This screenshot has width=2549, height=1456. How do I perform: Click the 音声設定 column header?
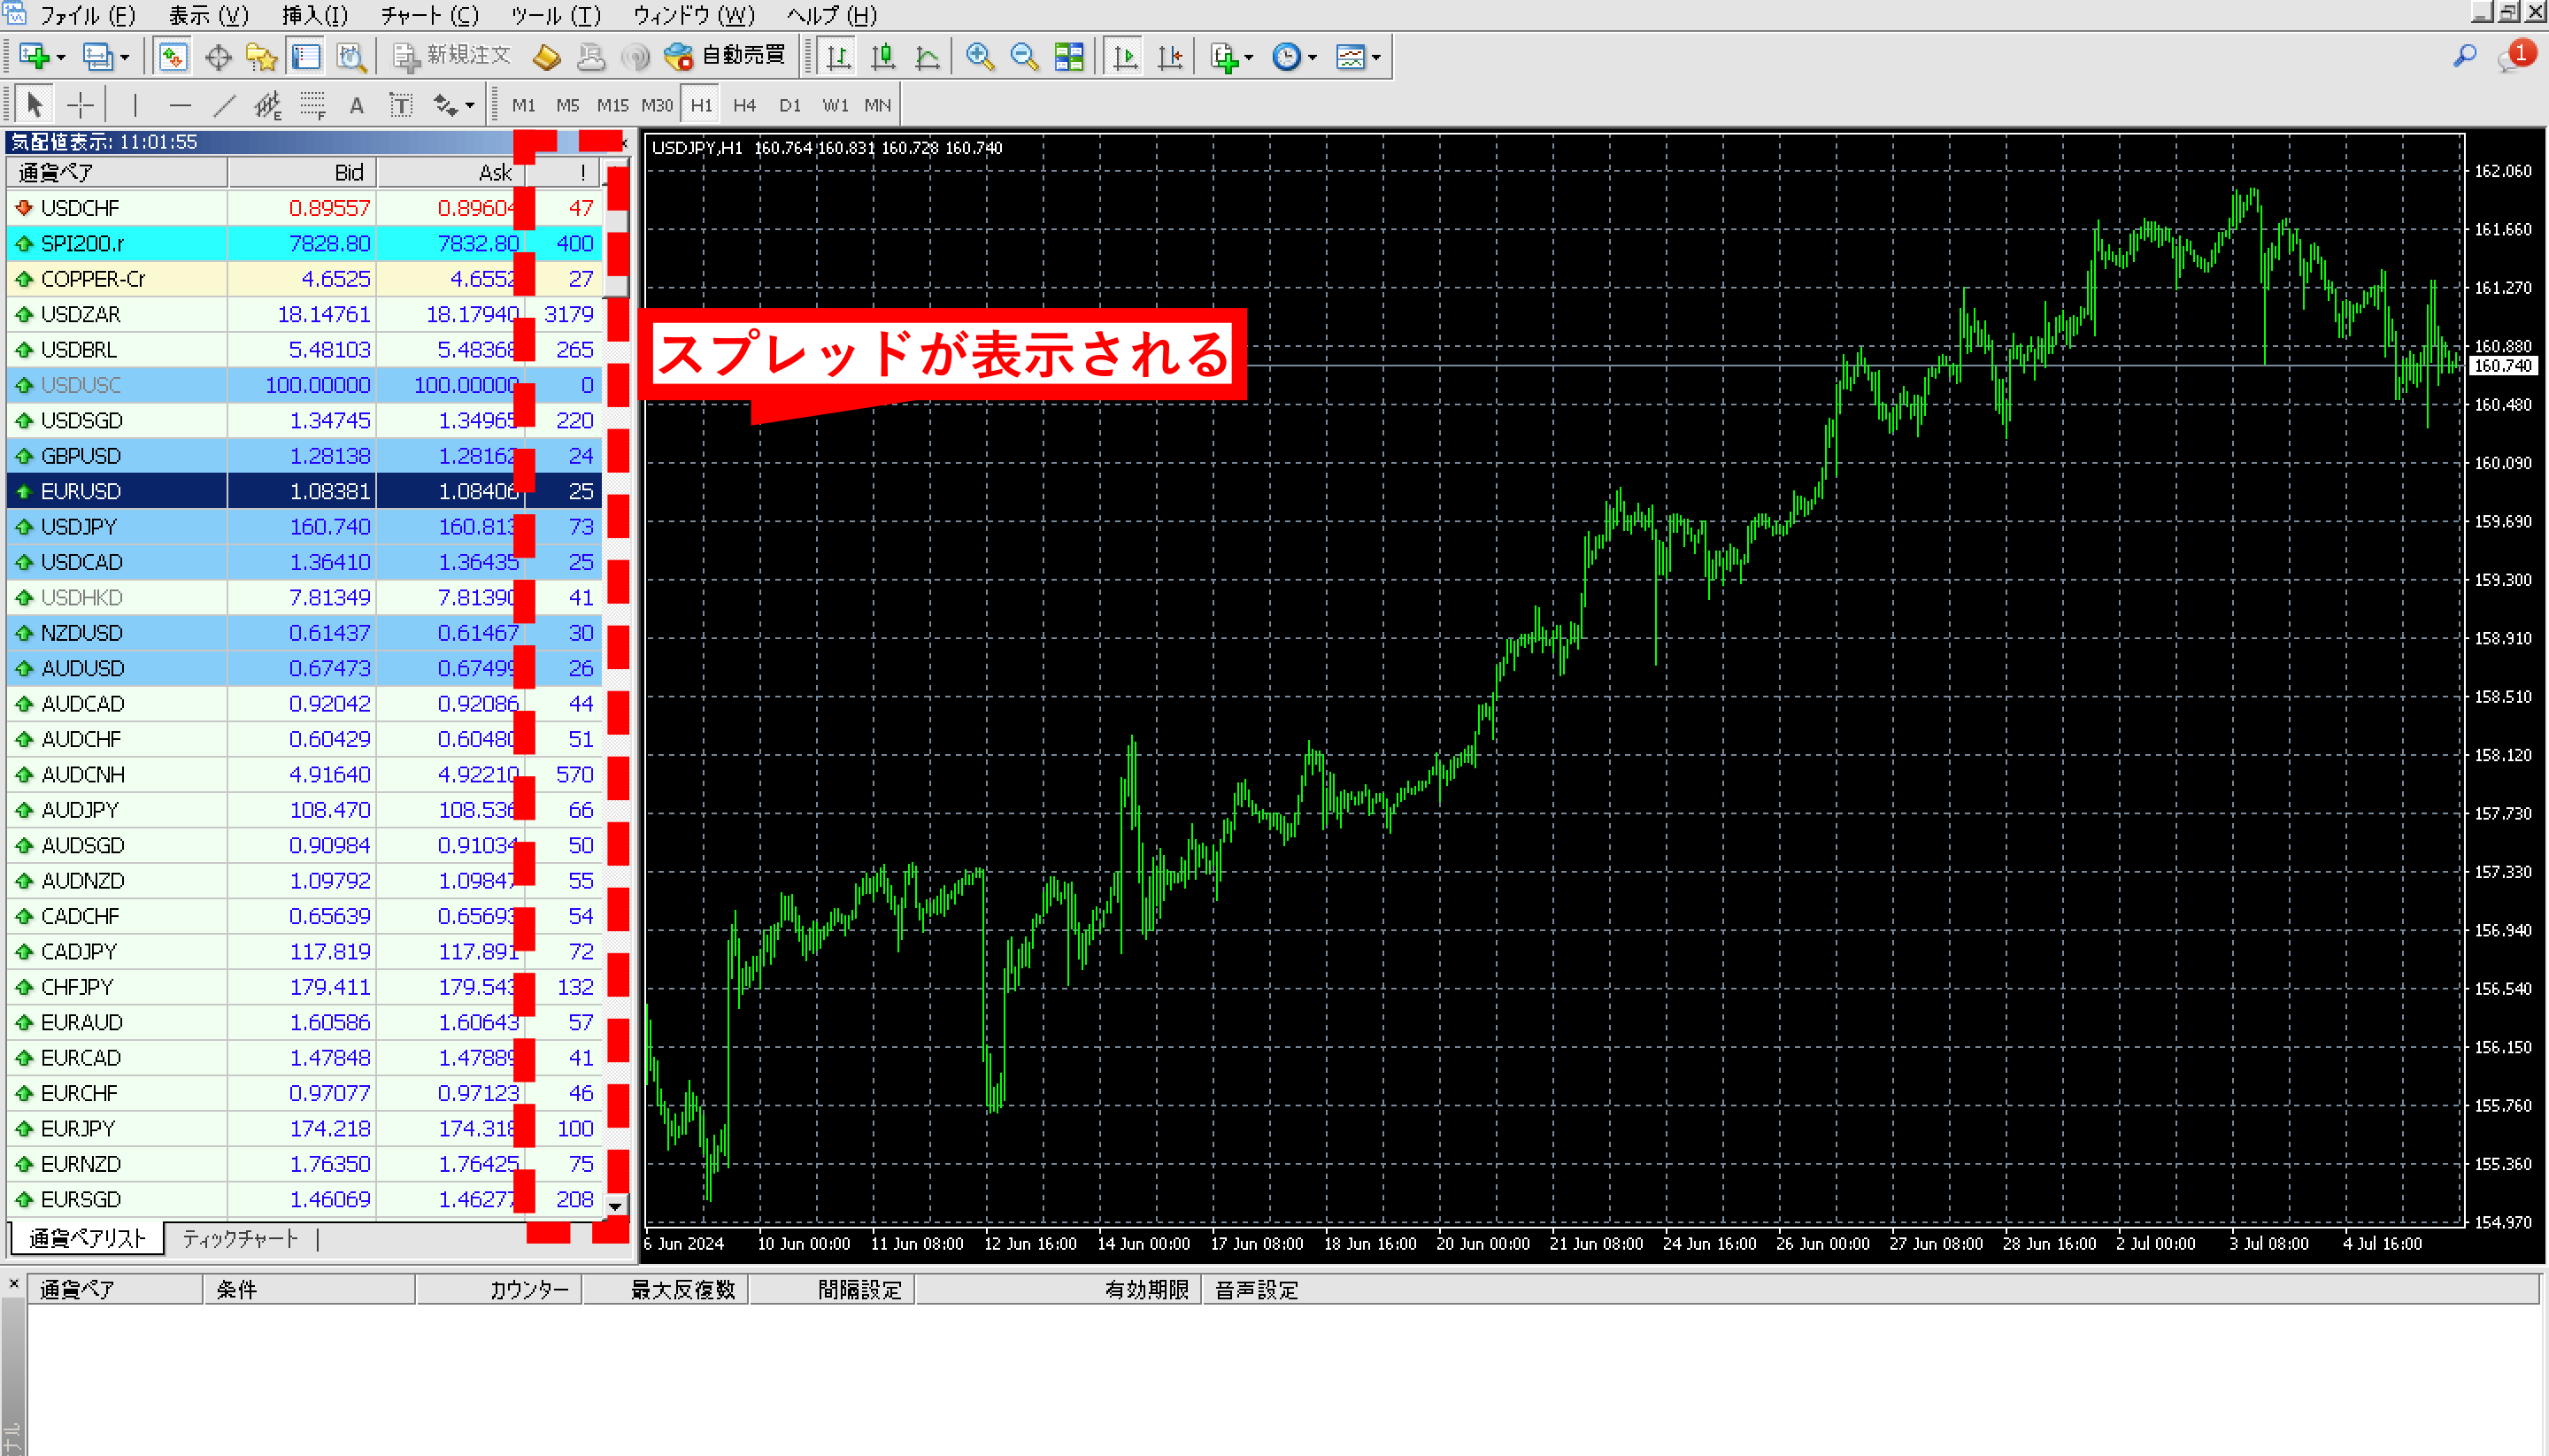[1256, 1290]
